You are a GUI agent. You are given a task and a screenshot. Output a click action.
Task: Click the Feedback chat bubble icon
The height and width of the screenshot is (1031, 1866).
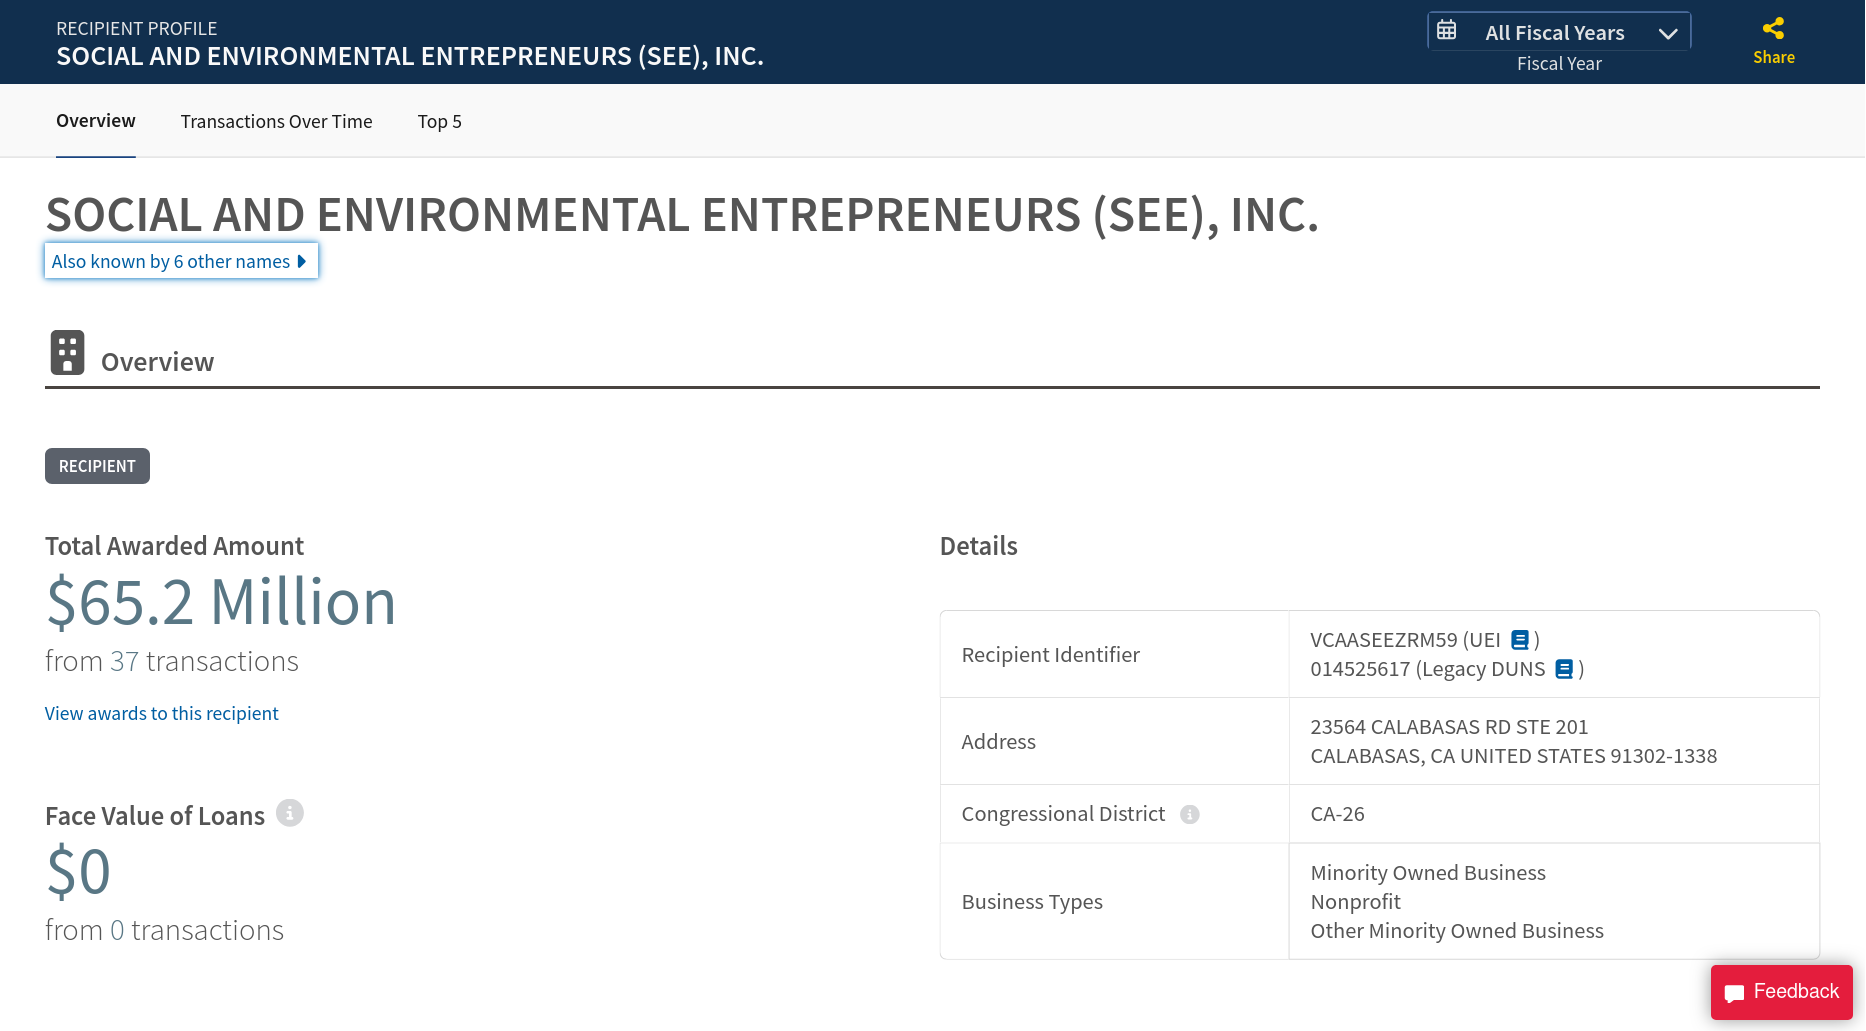coord(1734,993)
